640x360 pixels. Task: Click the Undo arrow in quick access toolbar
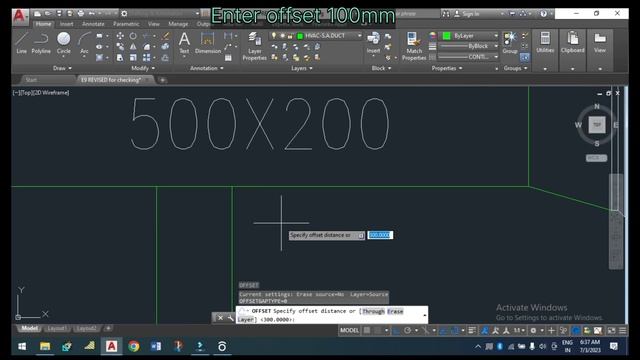92,13
